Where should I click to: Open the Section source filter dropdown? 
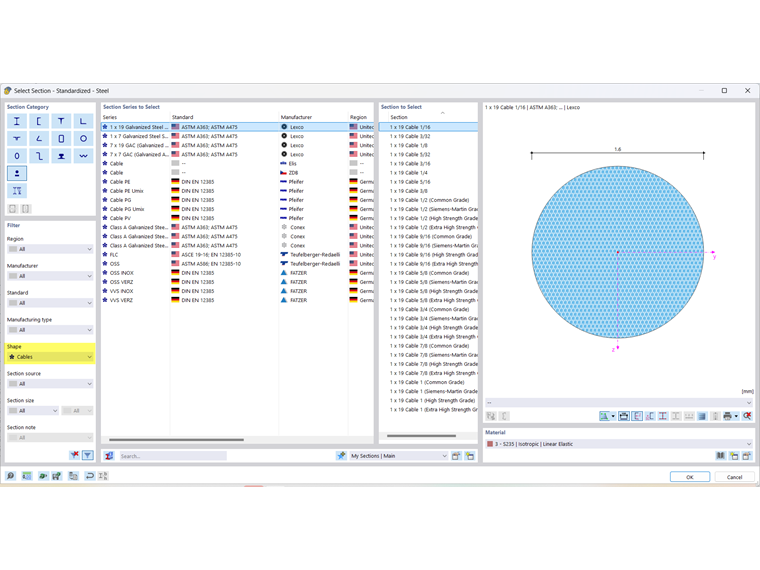(x=50, y=384)
